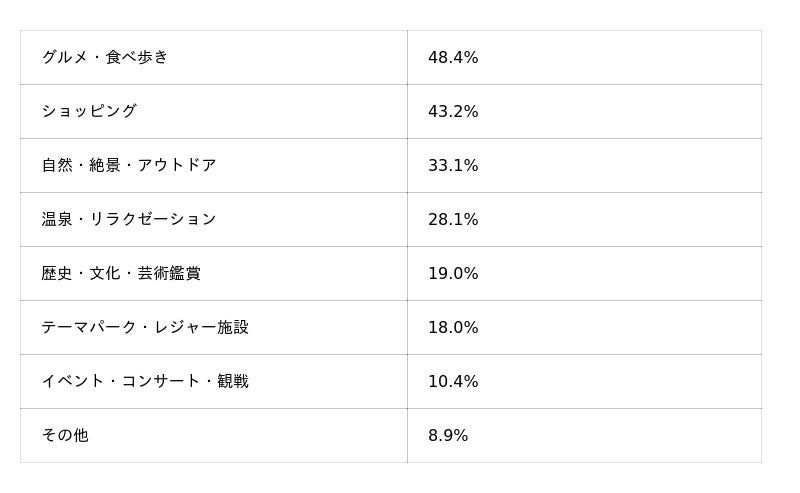Screen dimensions: 800x493
Task: Click the 自然・絶景・アウトドア label
Action: click(129, 165)
